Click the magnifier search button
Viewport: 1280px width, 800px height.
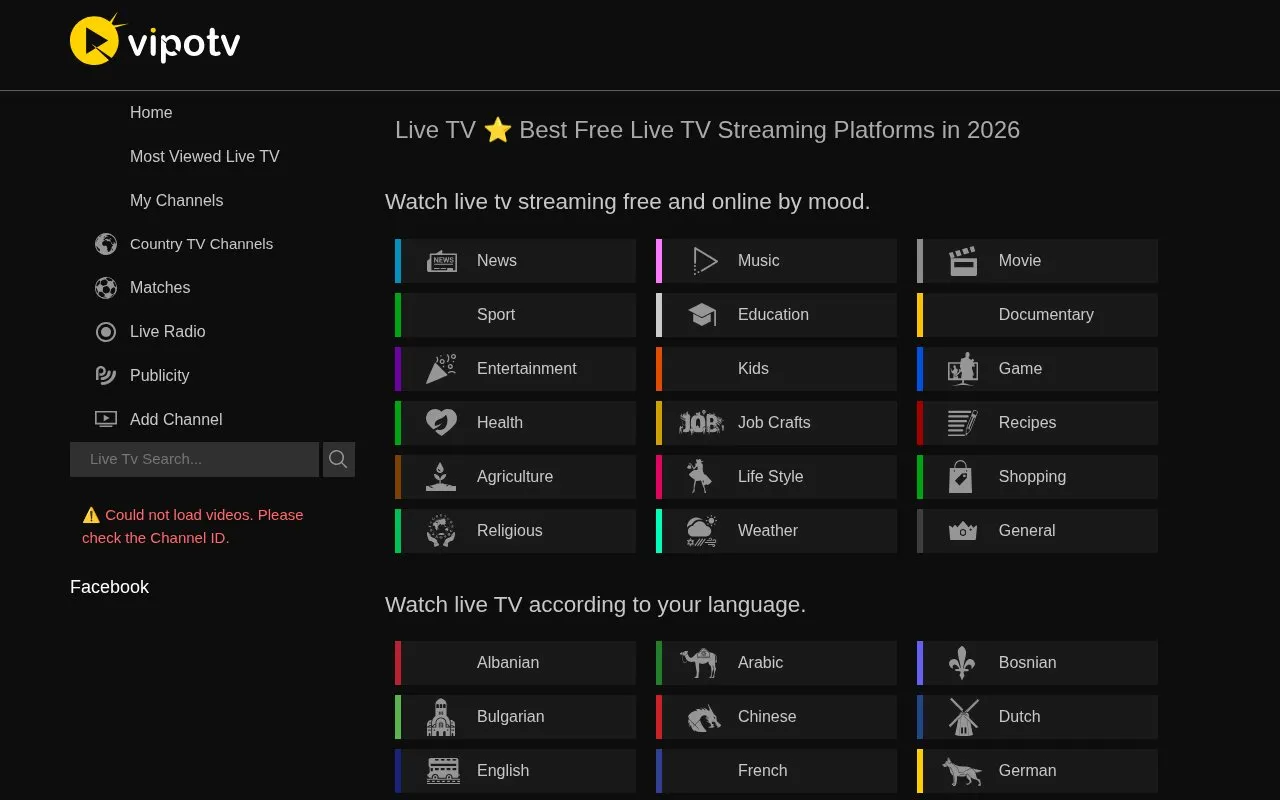pos(339,459)
